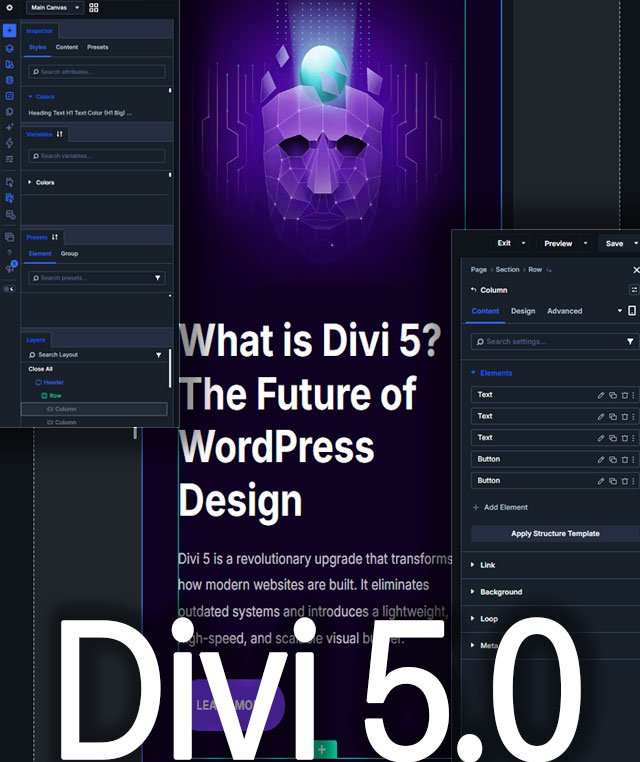
Task: Select the Element presets tab
Action: point(40,254)
